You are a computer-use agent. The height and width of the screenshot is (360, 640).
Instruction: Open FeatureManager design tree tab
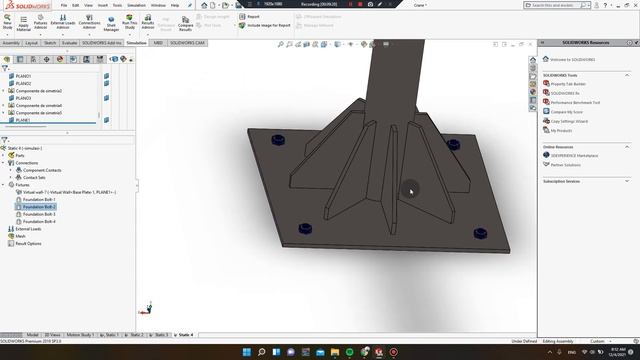point(7,60)
